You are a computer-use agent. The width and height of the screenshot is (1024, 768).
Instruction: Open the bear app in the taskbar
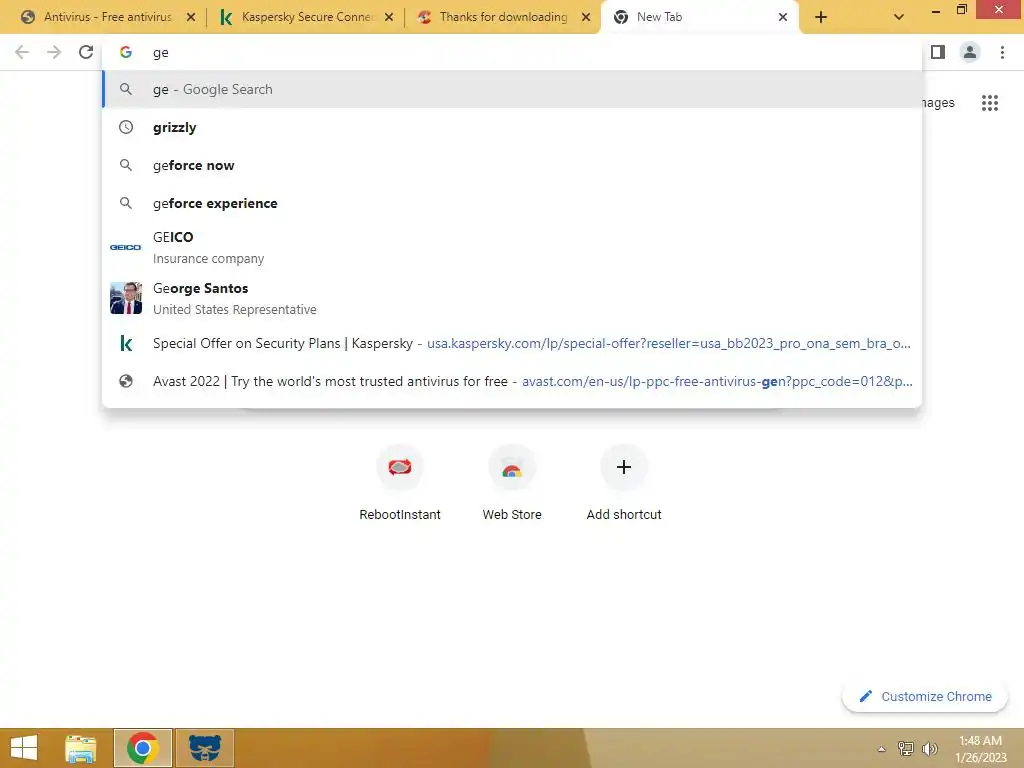coord(205,748)
